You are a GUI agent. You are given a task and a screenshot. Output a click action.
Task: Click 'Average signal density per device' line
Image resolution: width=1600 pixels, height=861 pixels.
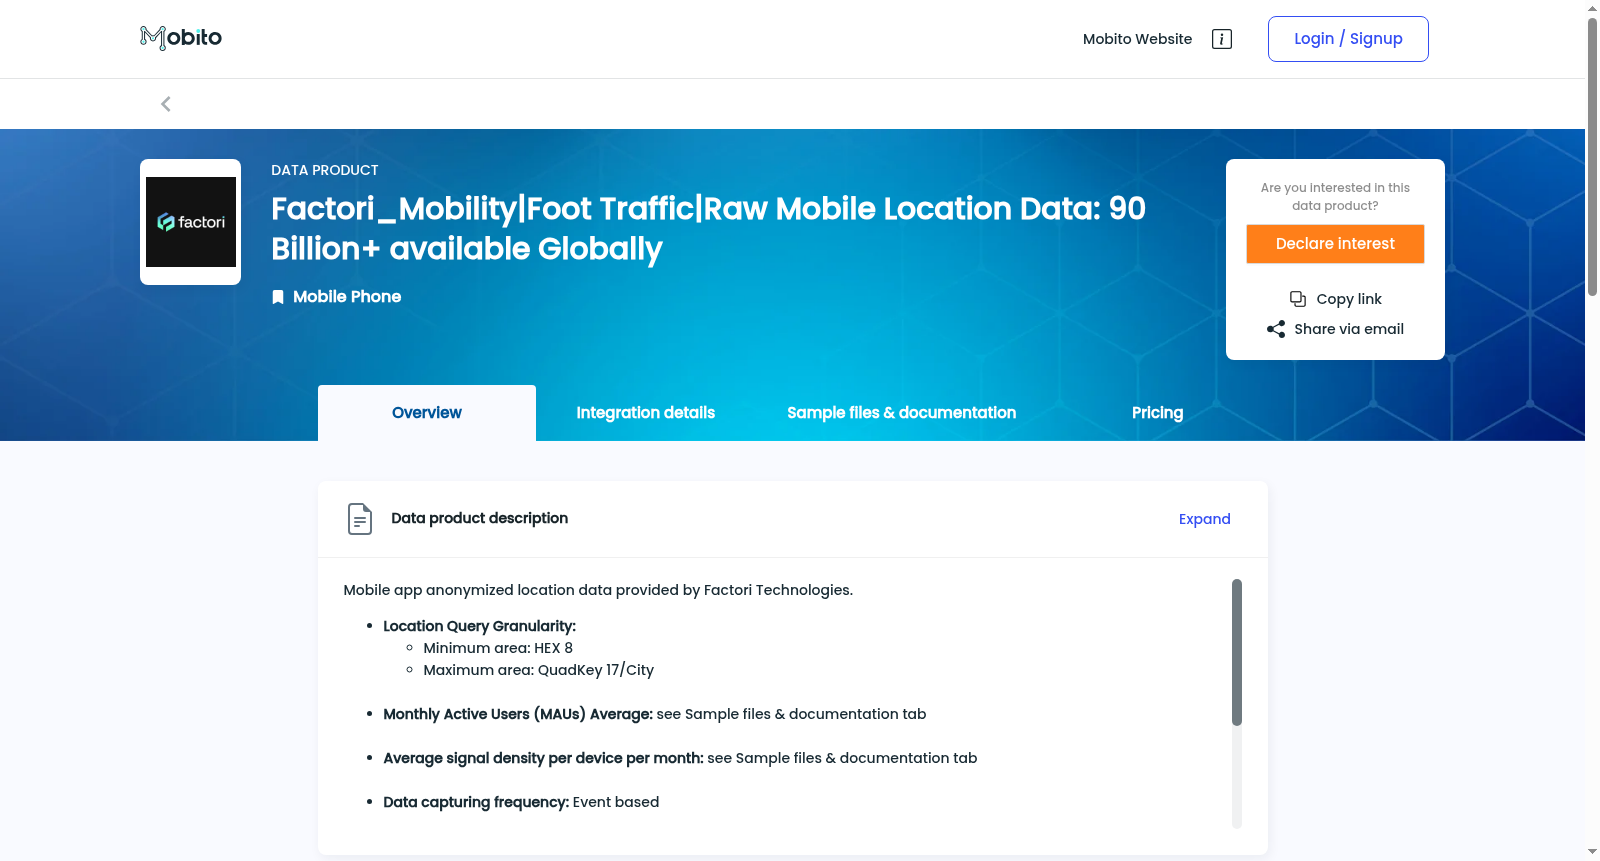point(680,758)
